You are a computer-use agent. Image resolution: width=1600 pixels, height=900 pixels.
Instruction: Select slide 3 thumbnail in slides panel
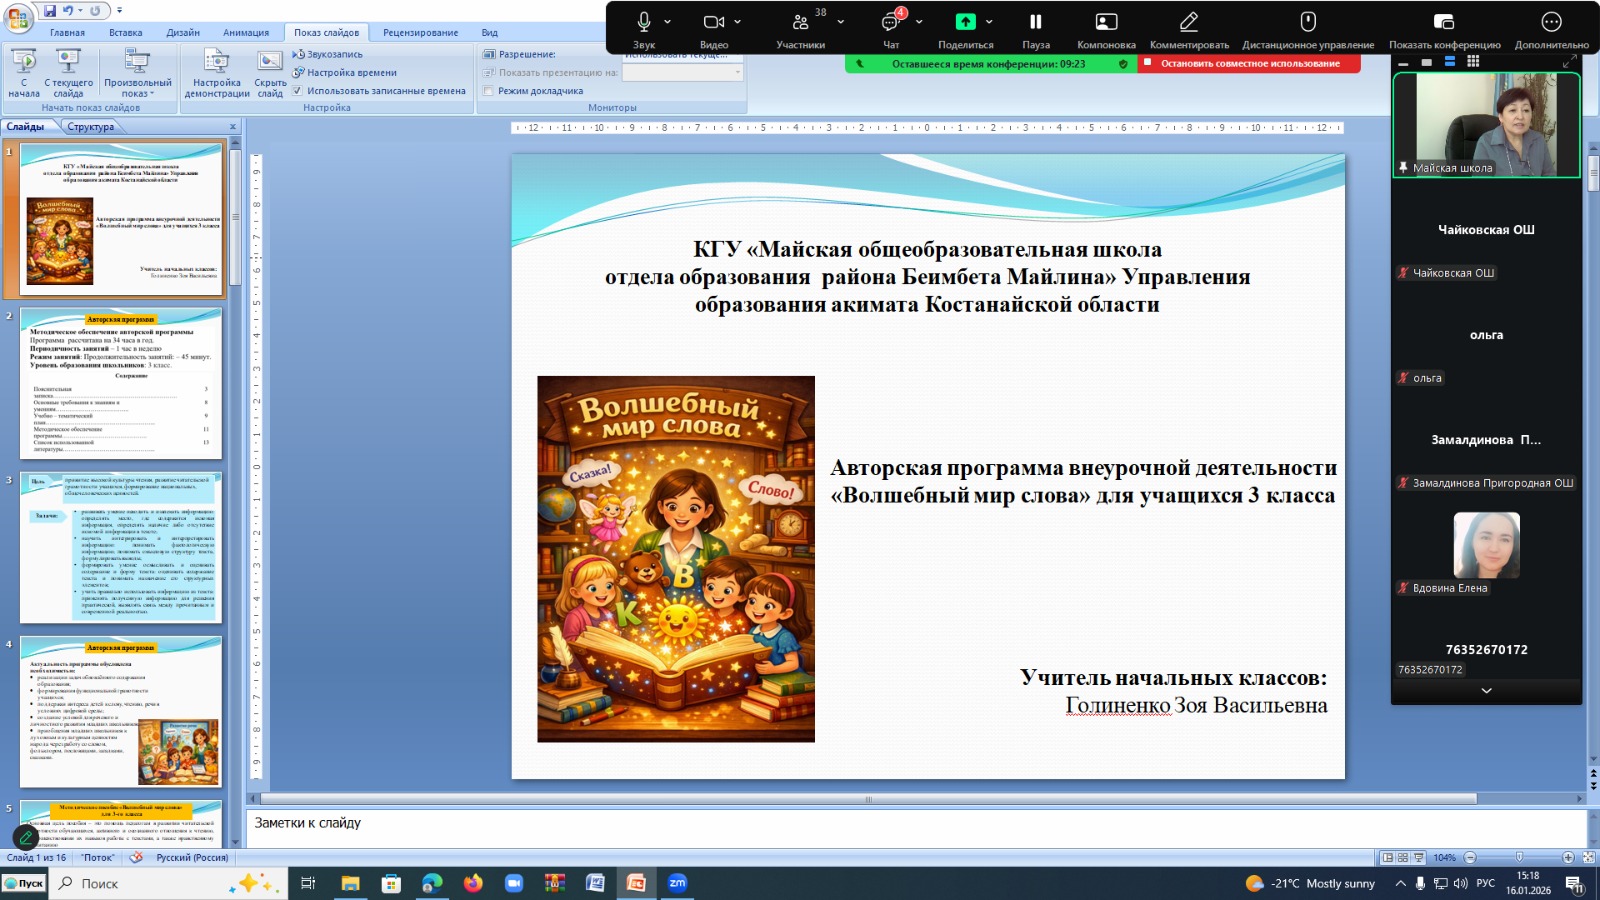(121, 548)
